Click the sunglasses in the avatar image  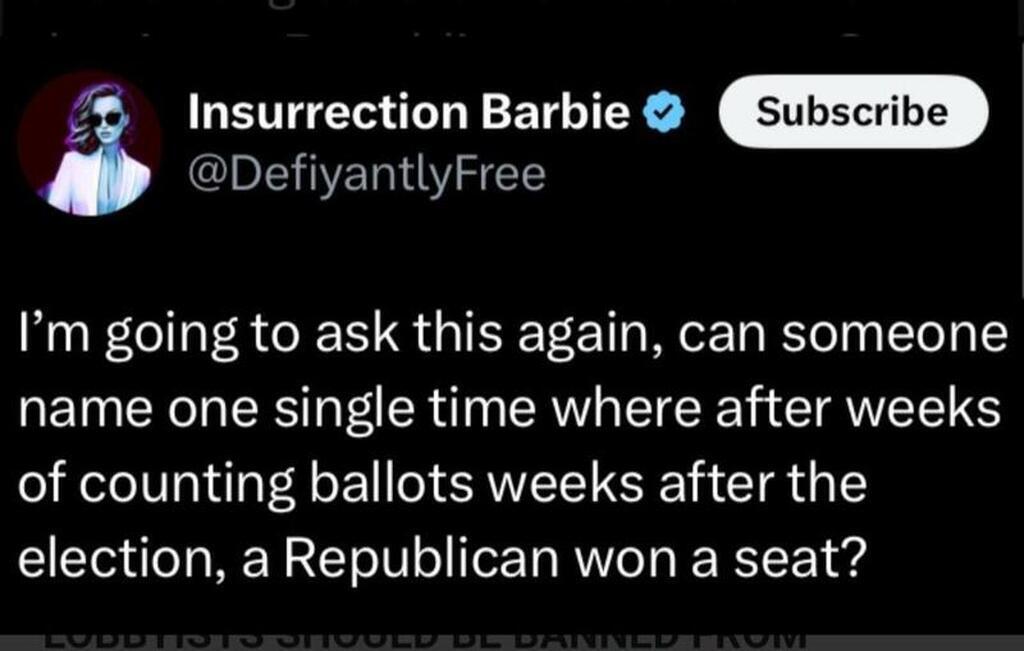coord(106,119)
